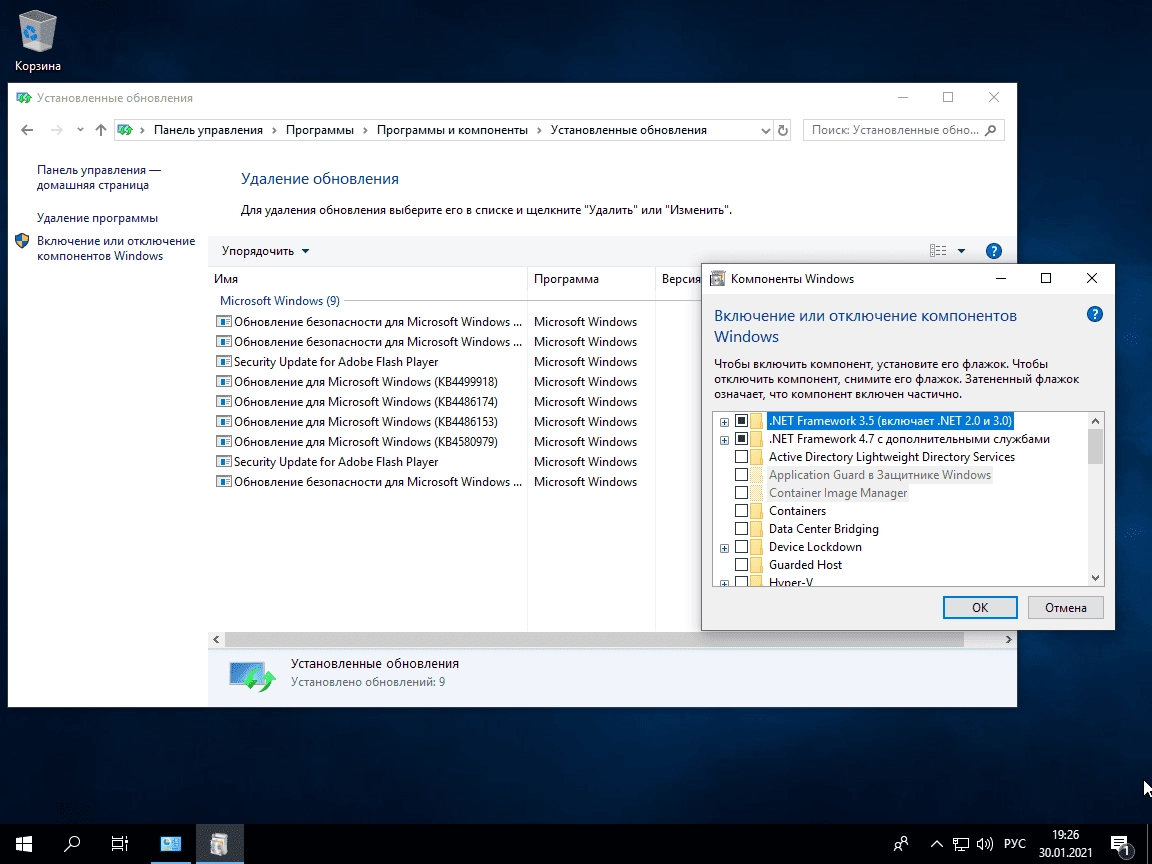
Task: Open Task View on the taskbar
Action: (x=119, y=843)
